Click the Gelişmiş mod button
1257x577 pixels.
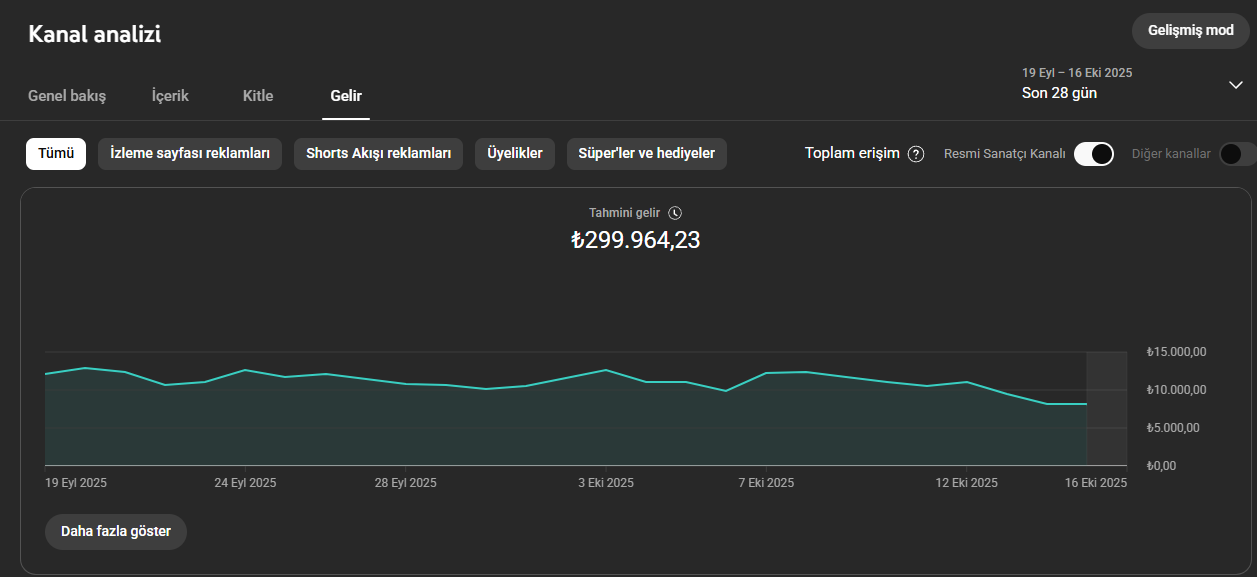(x=1191, y=30)
